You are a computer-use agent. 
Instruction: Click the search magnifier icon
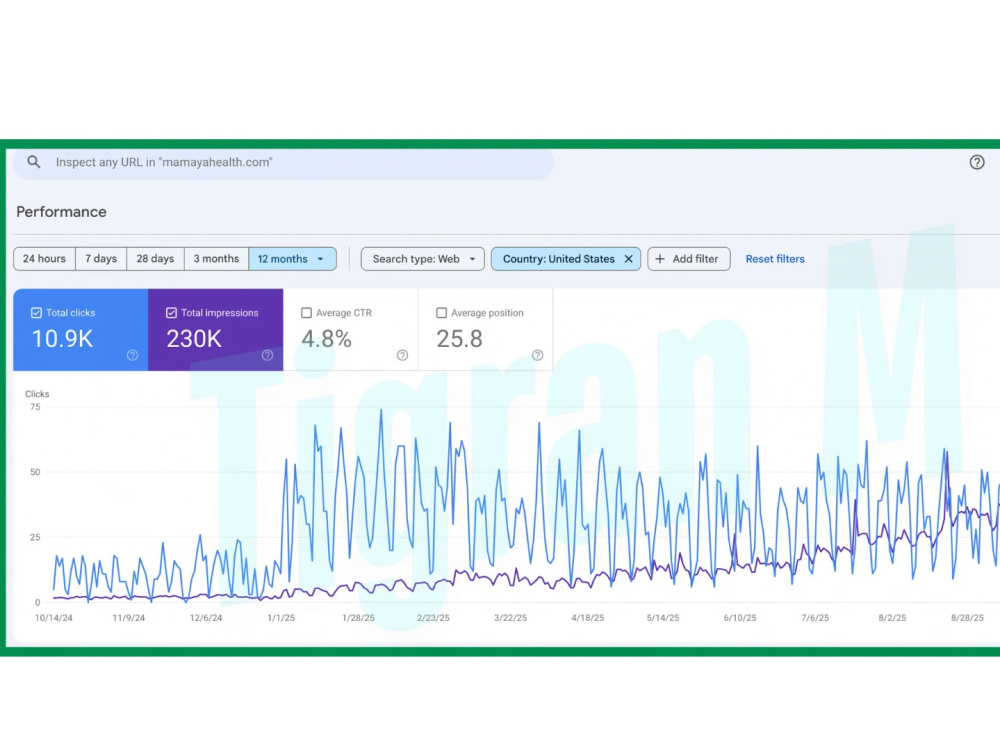pyautogui.click(x=34, y=162)
